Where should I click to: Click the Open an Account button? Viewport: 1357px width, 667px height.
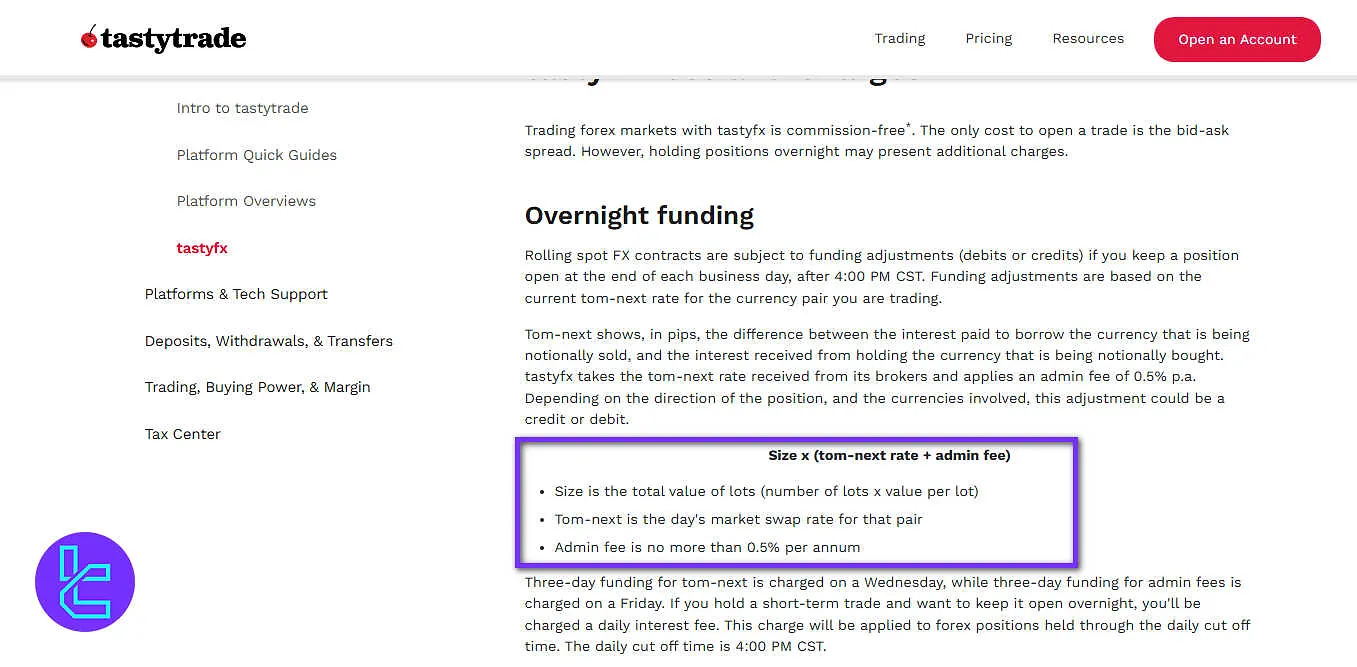click(1236, 40)
